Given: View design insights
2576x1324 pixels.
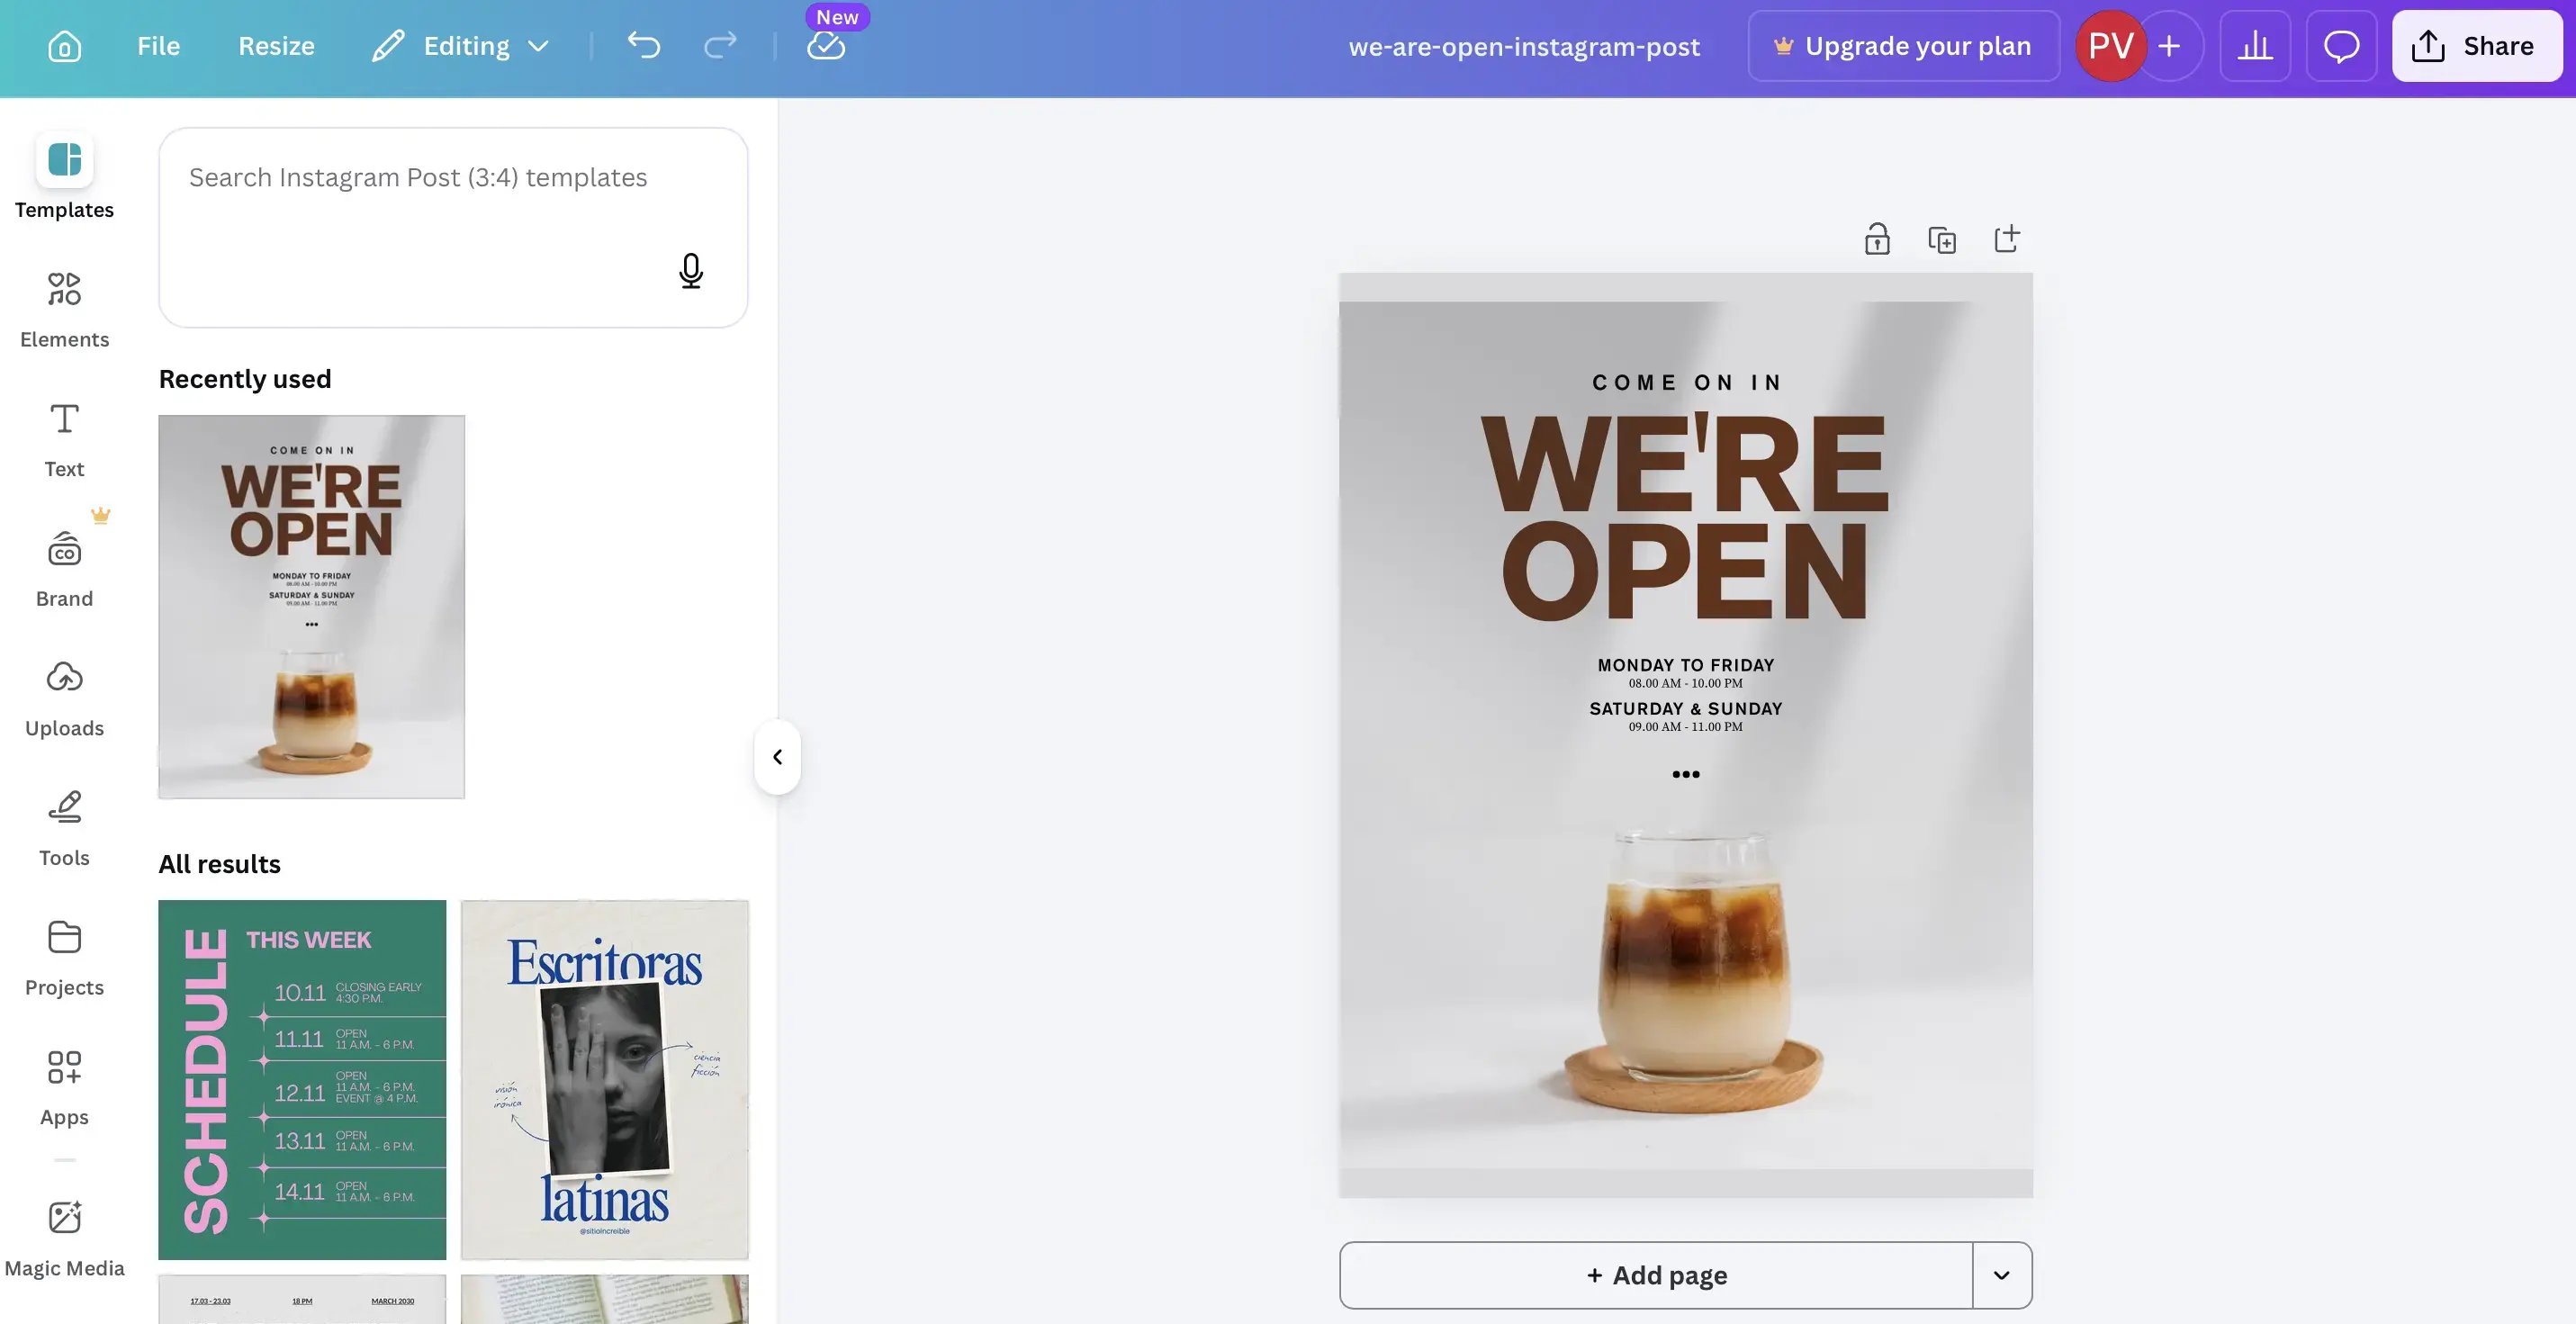Looking at the screenshot, I should [2255, 45].
